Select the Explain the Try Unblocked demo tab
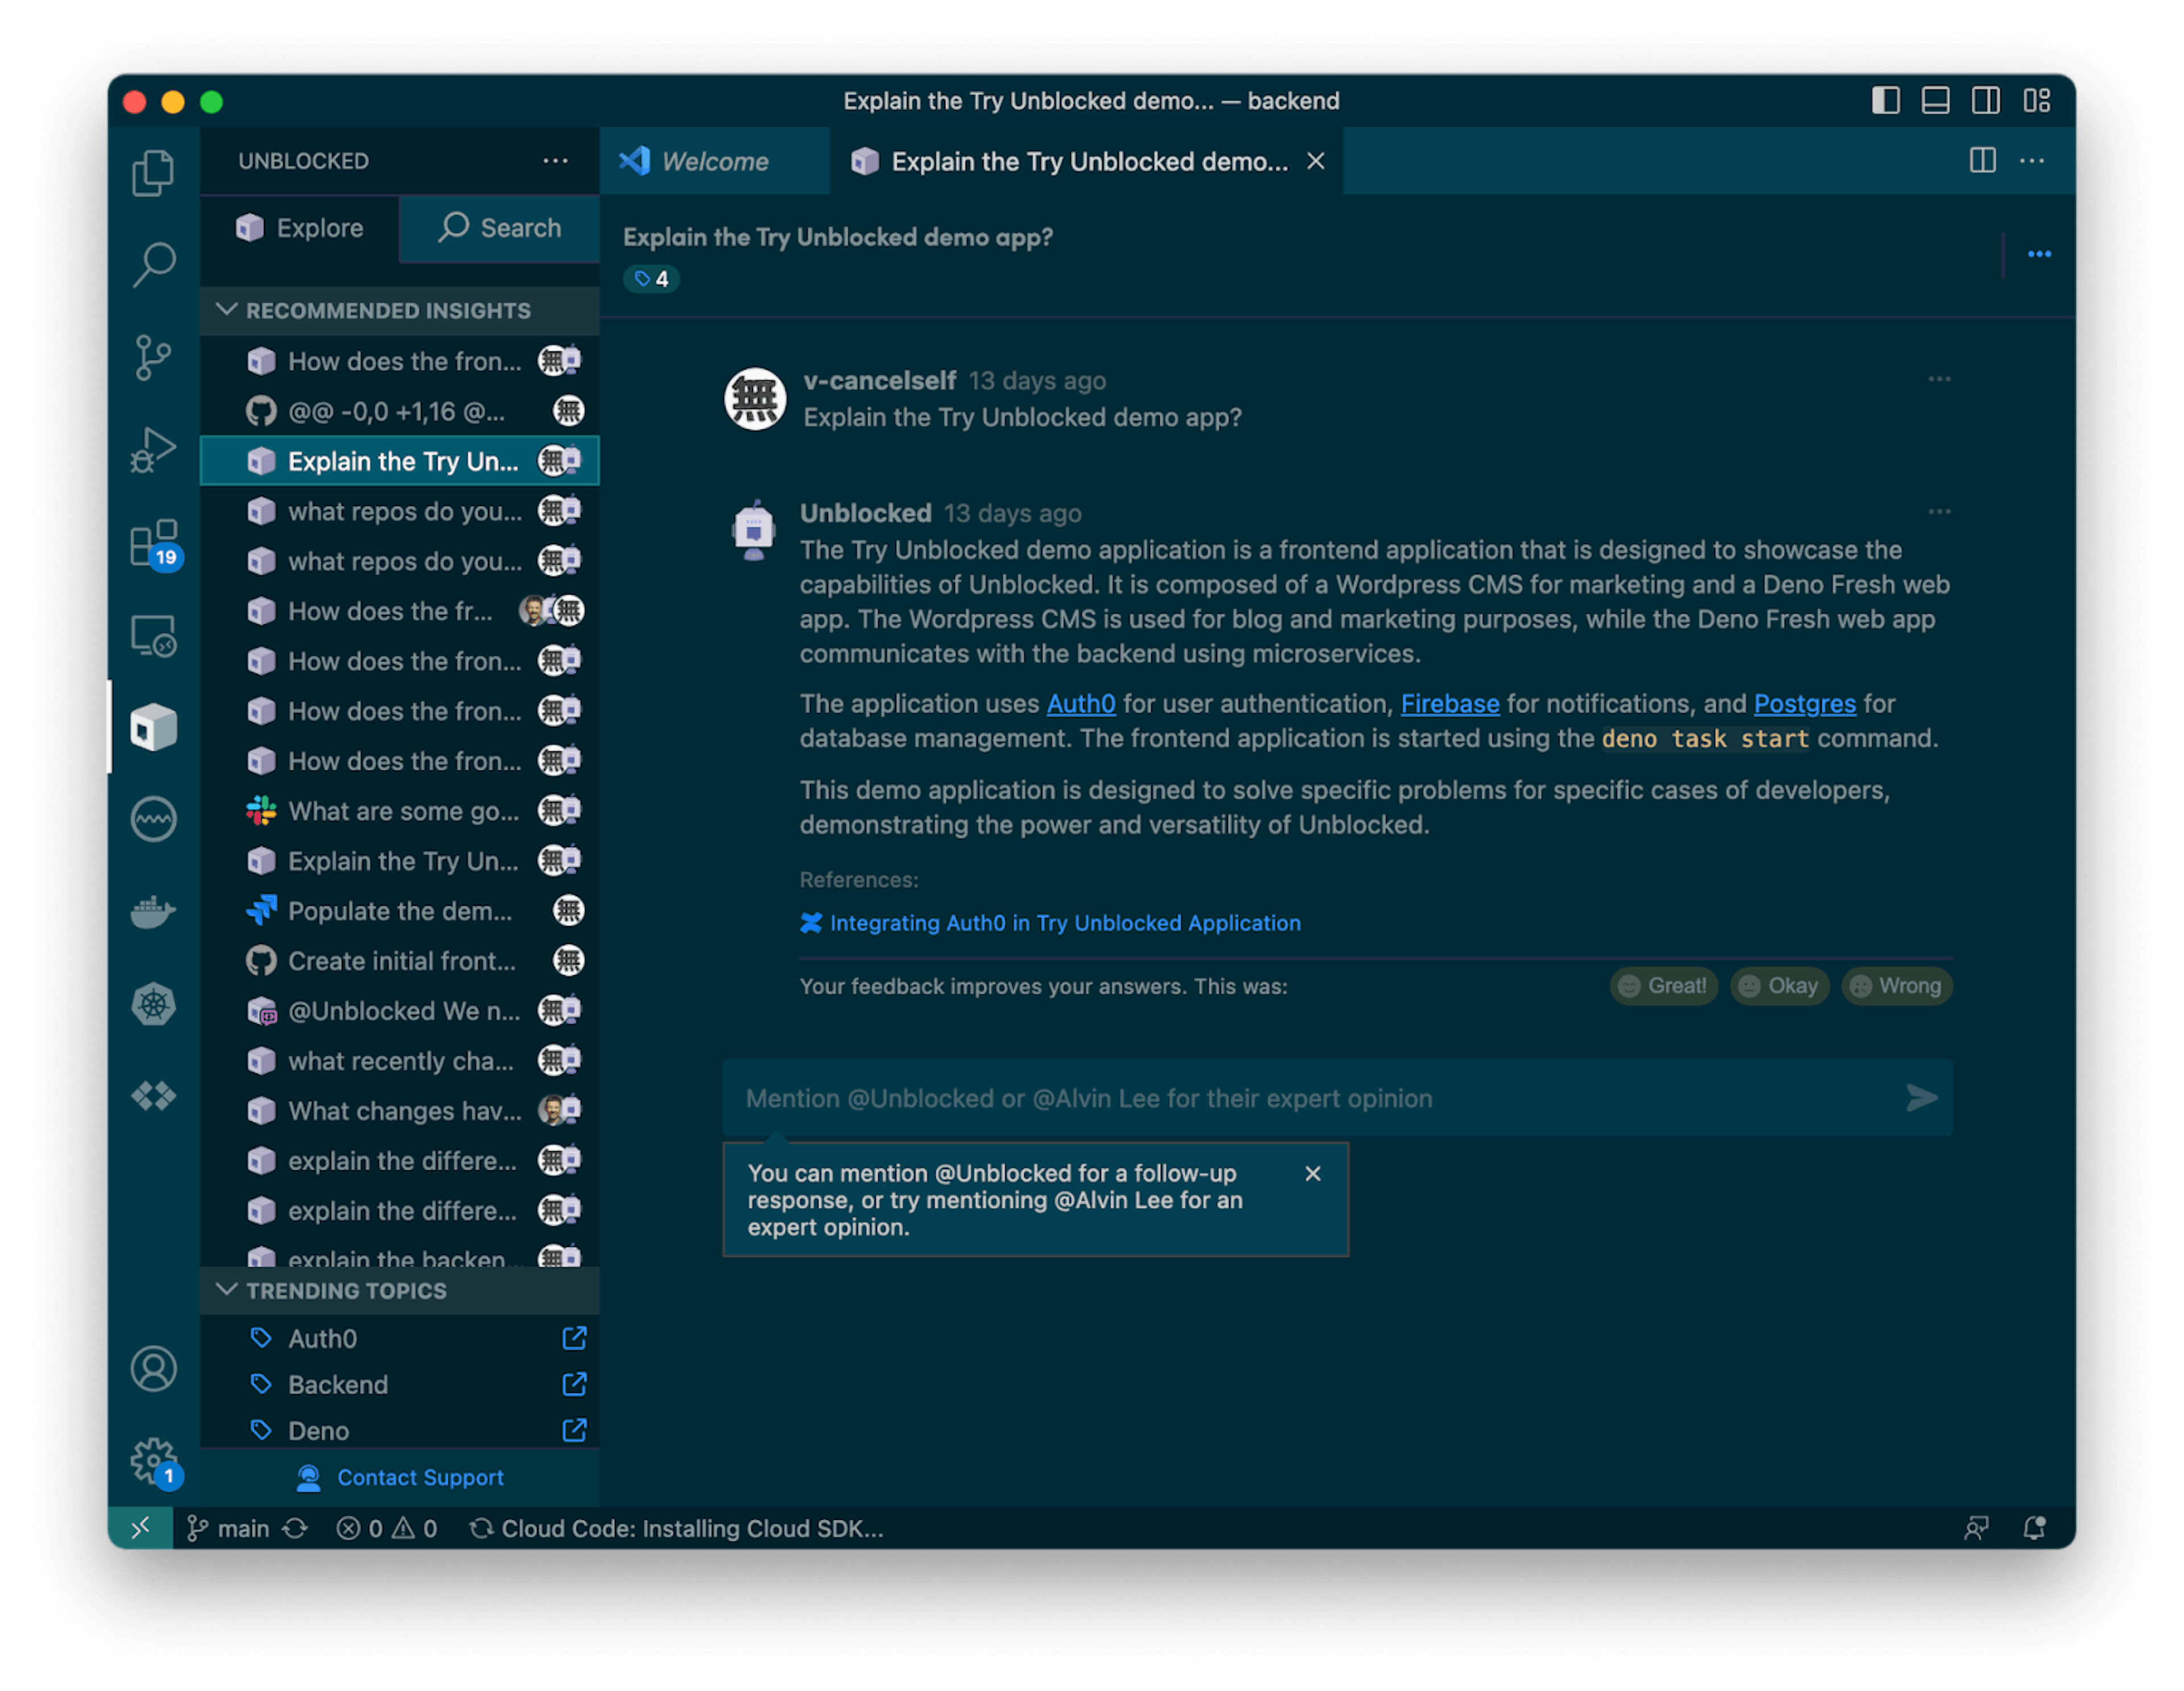The image size is (2184, 1691). 1088,161
